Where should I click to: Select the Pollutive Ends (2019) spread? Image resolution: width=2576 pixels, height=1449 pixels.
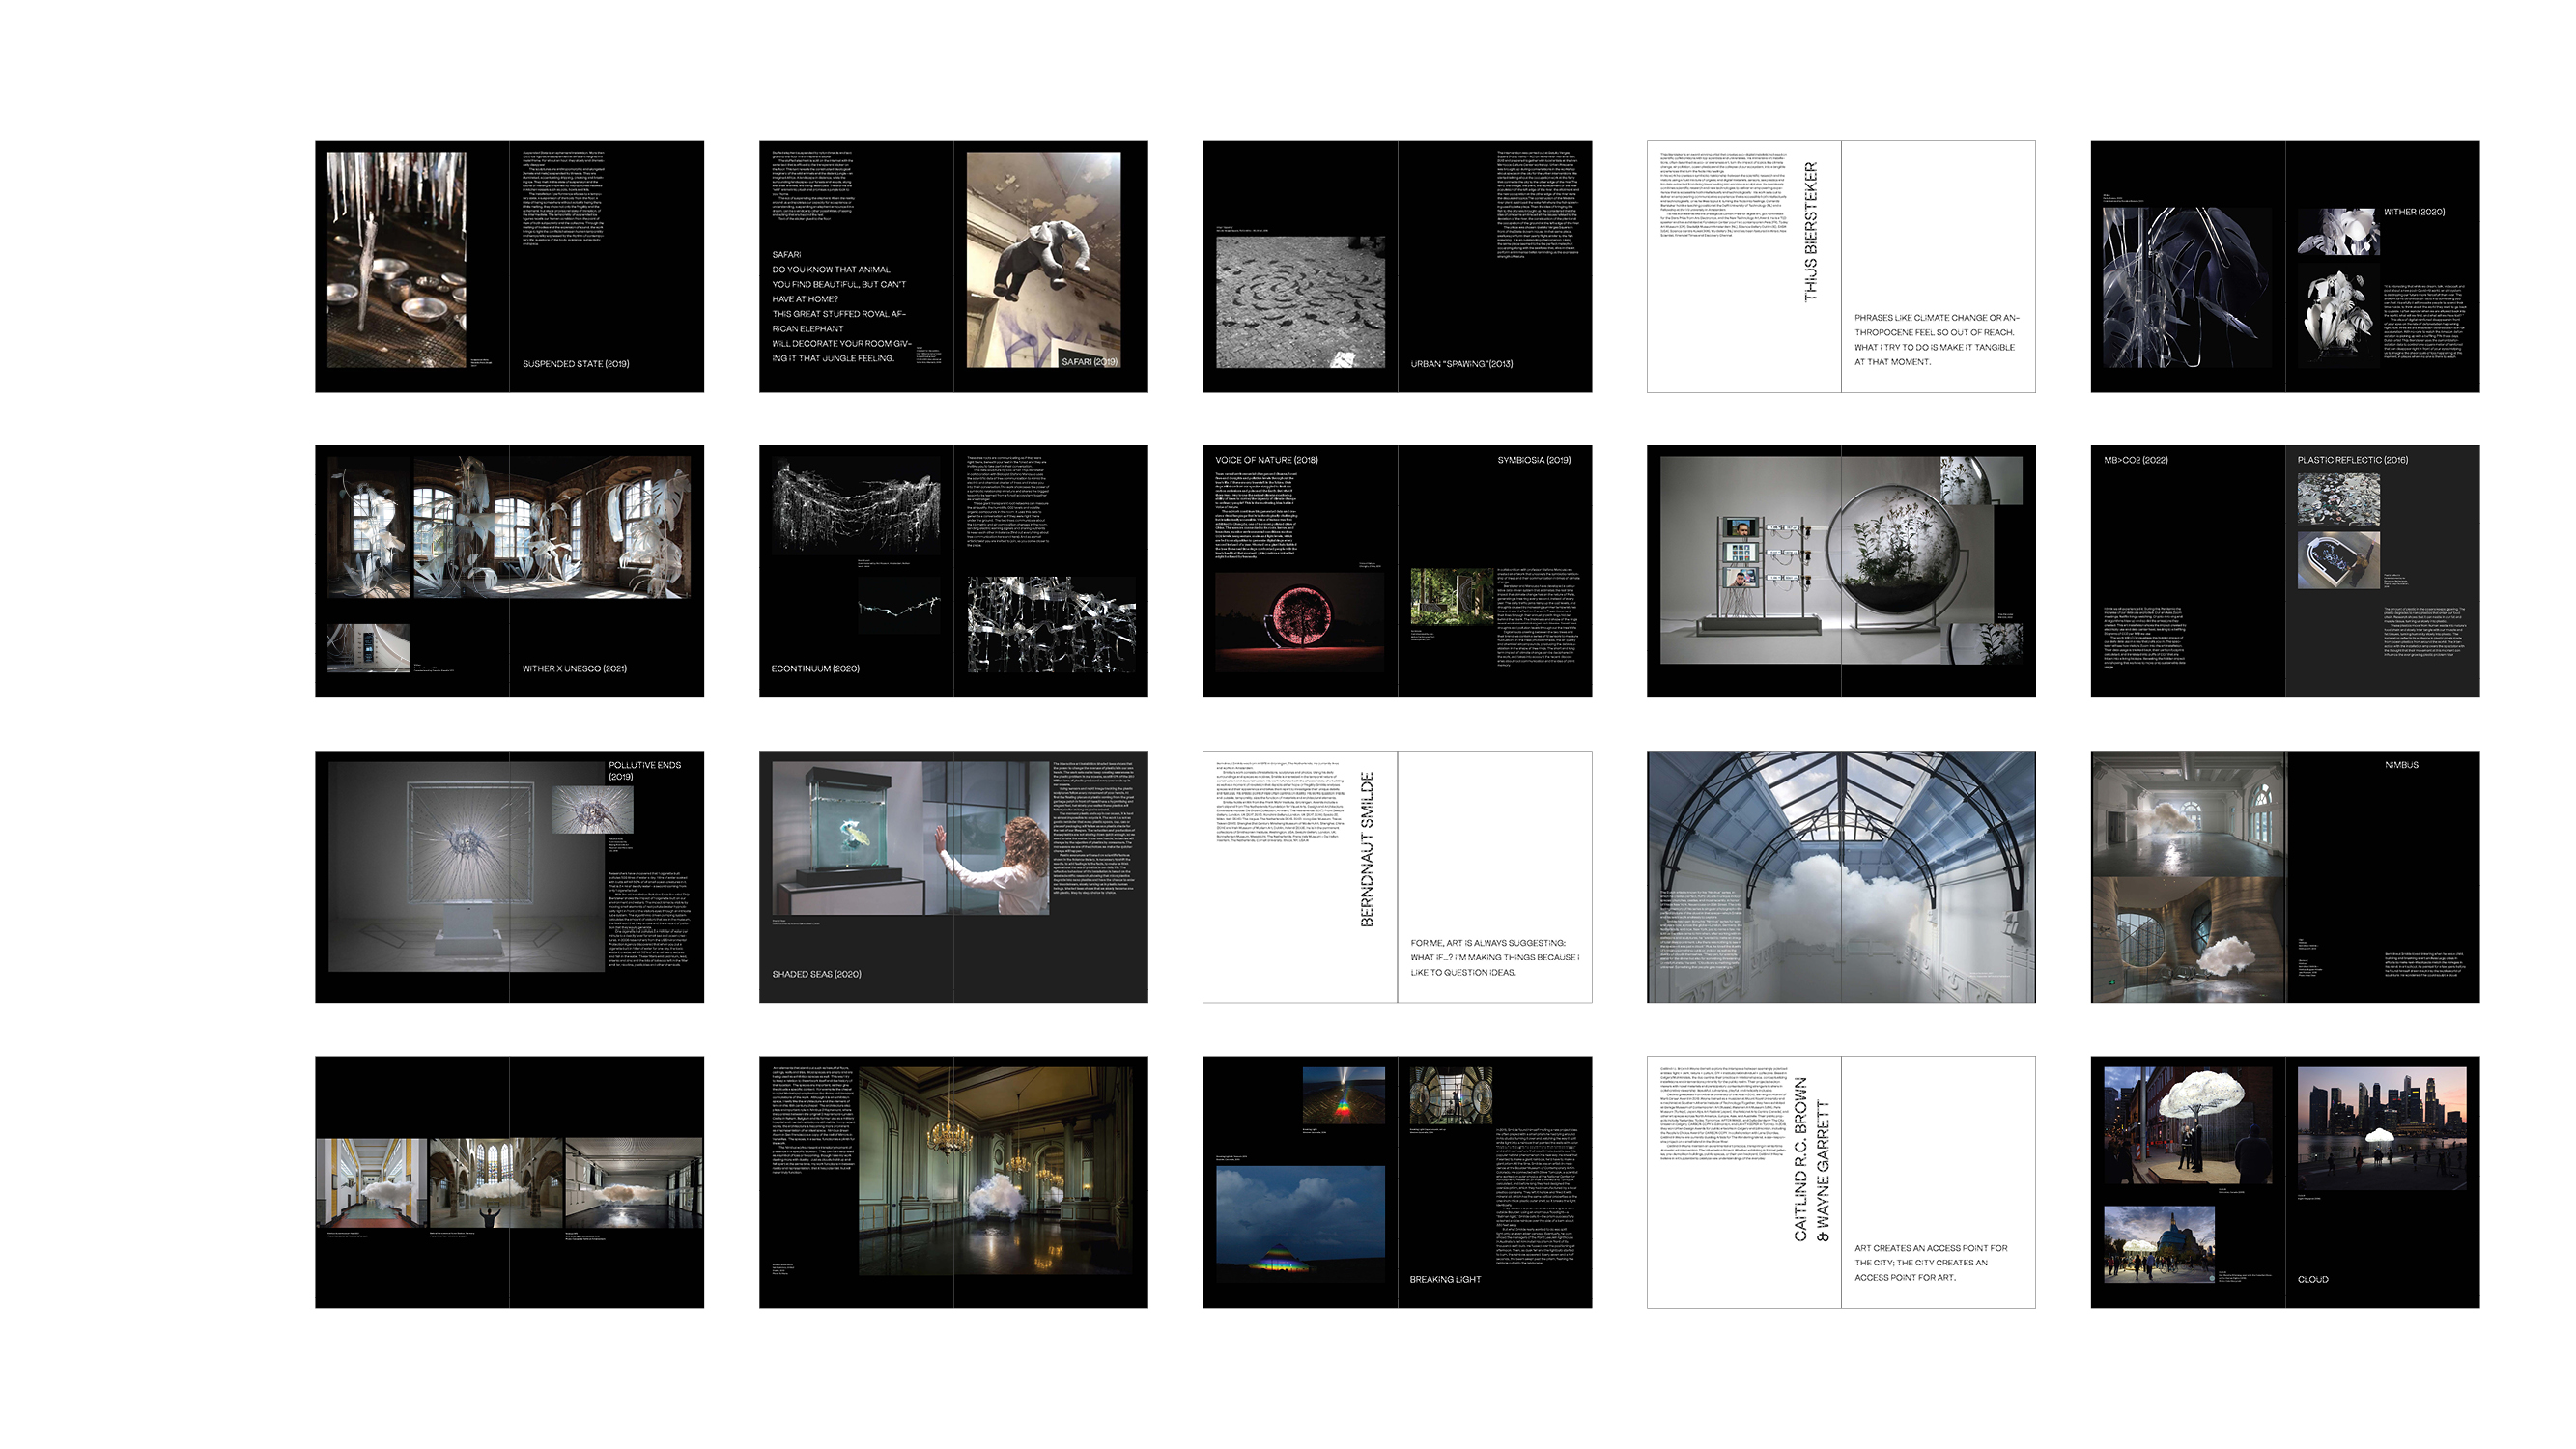click(509, 876)
